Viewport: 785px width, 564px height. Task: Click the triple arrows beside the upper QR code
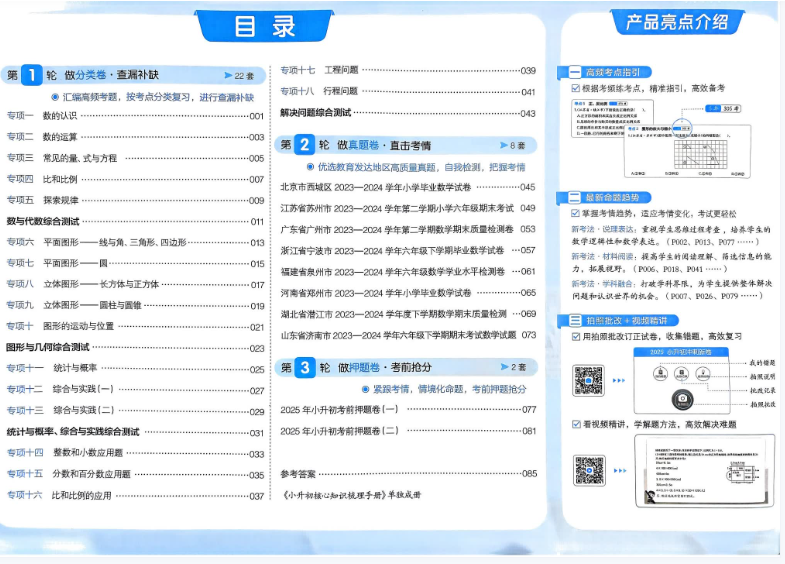pos(619,380)
